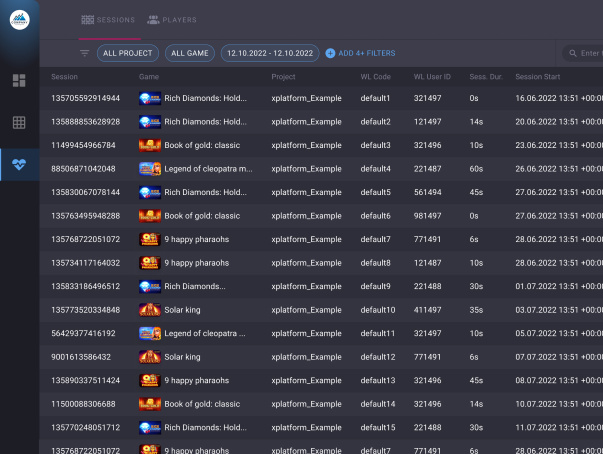This screenshot has height=454, width=603.
Task: Switch to the Sessions tab
Action: coord(108,19)
